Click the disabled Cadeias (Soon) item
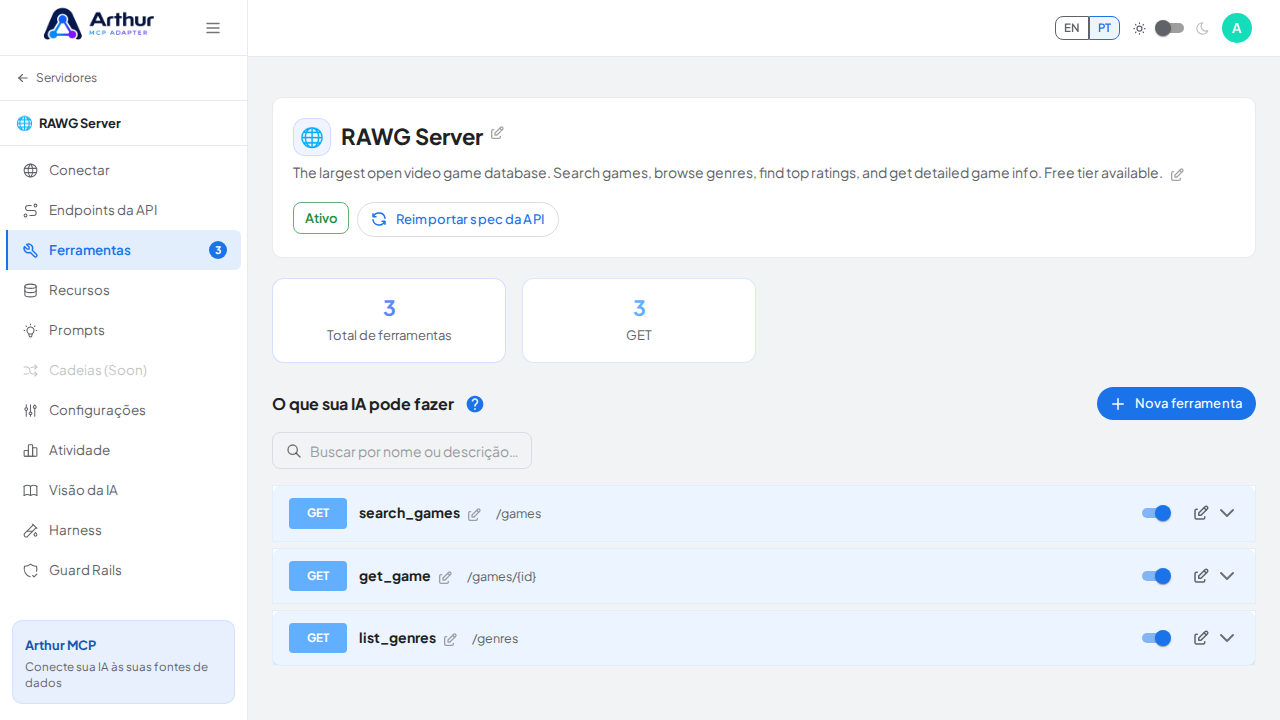Viewport: 1280px width, 720px height. coord(123,370)
